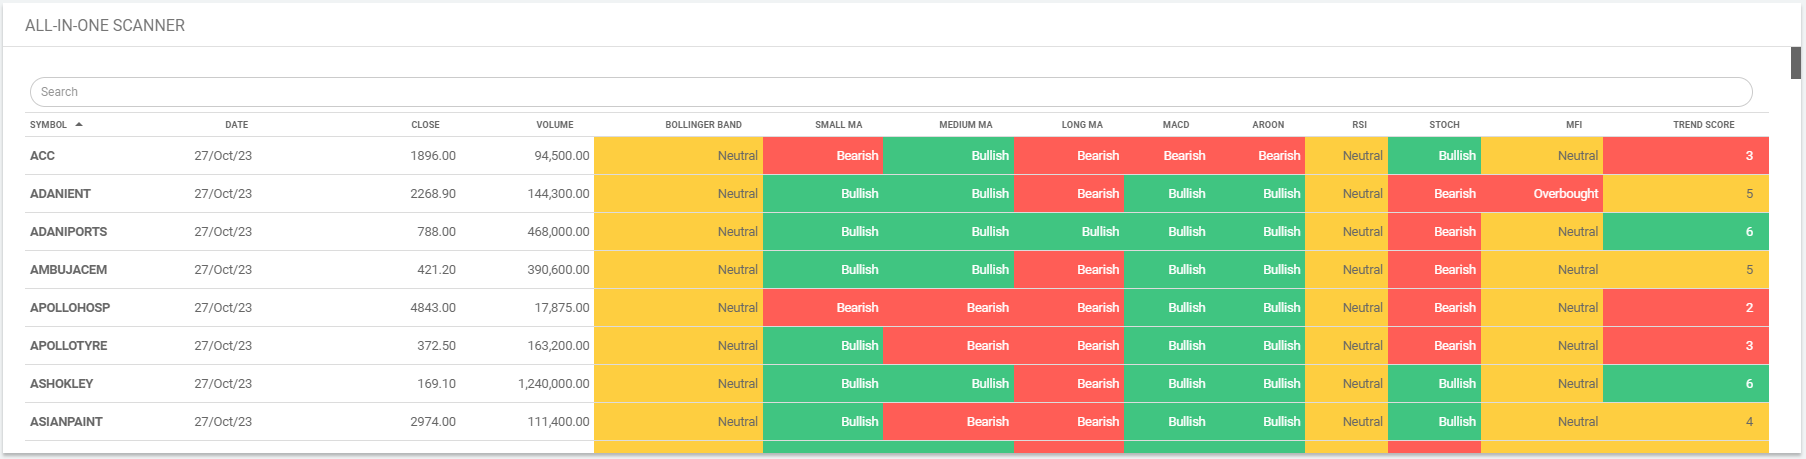Click ADANIENT trend score 5
The height and width of the screenshot is (459, 1806).
pyautogui.click(x=1686, y=194)
